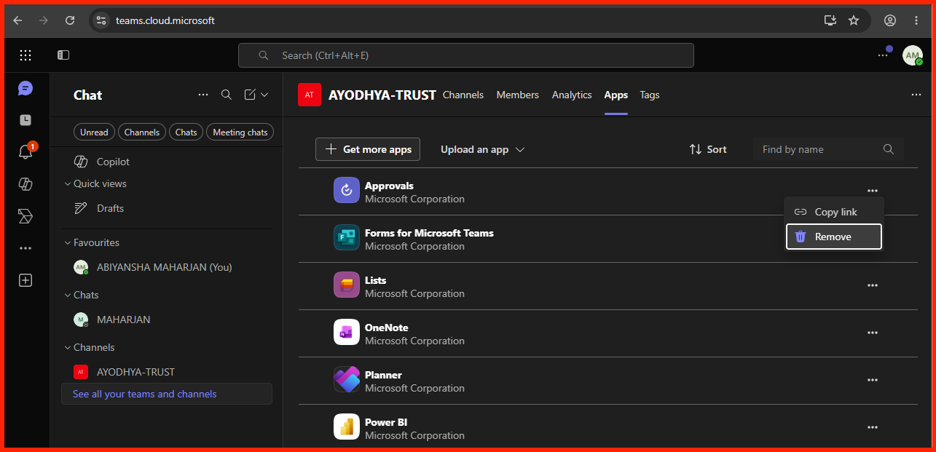Expand new chat dropdown chevron
Screen dimensions: 936x452
(x=264, y=95)
